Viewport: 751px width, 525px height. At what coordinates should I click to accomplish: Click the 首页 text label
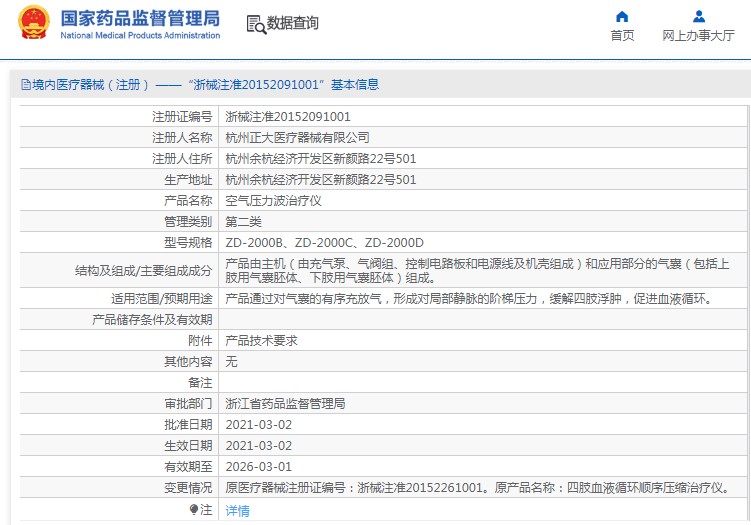tap(622, 35)
